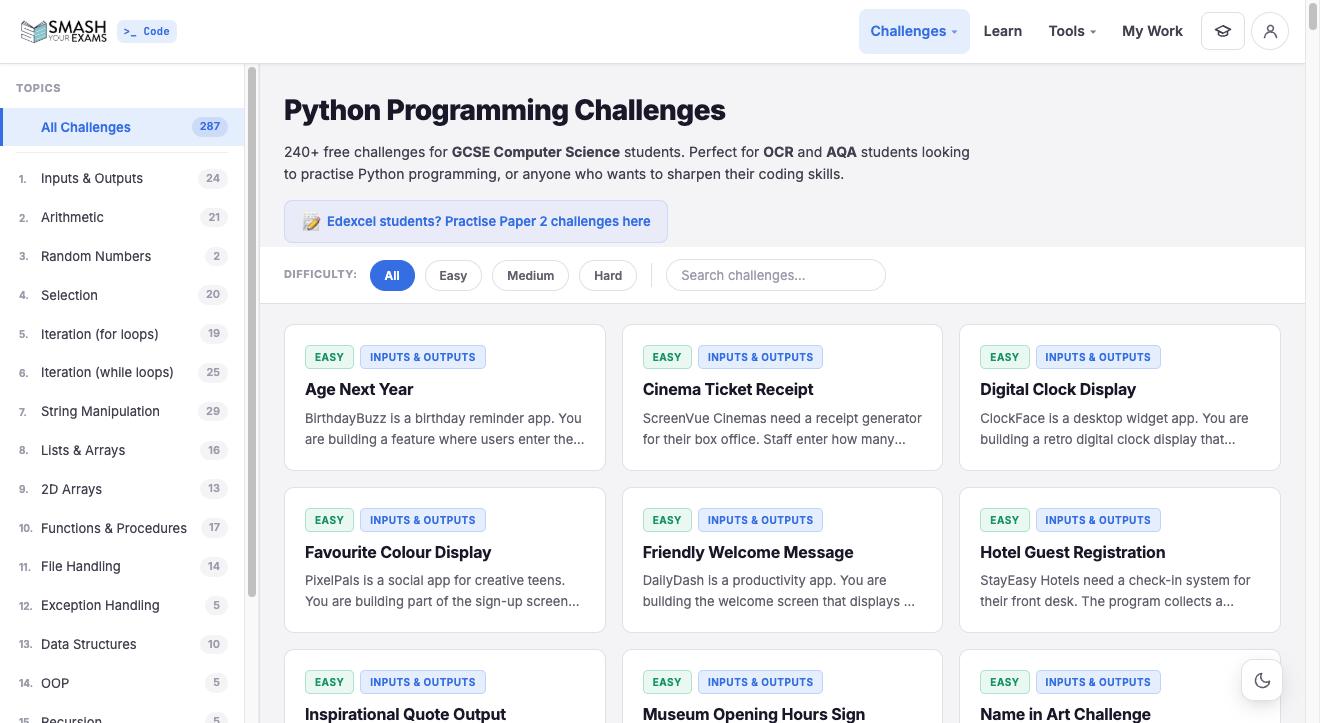Click the sidebar topics scrollbar

(x=252, y=332)
